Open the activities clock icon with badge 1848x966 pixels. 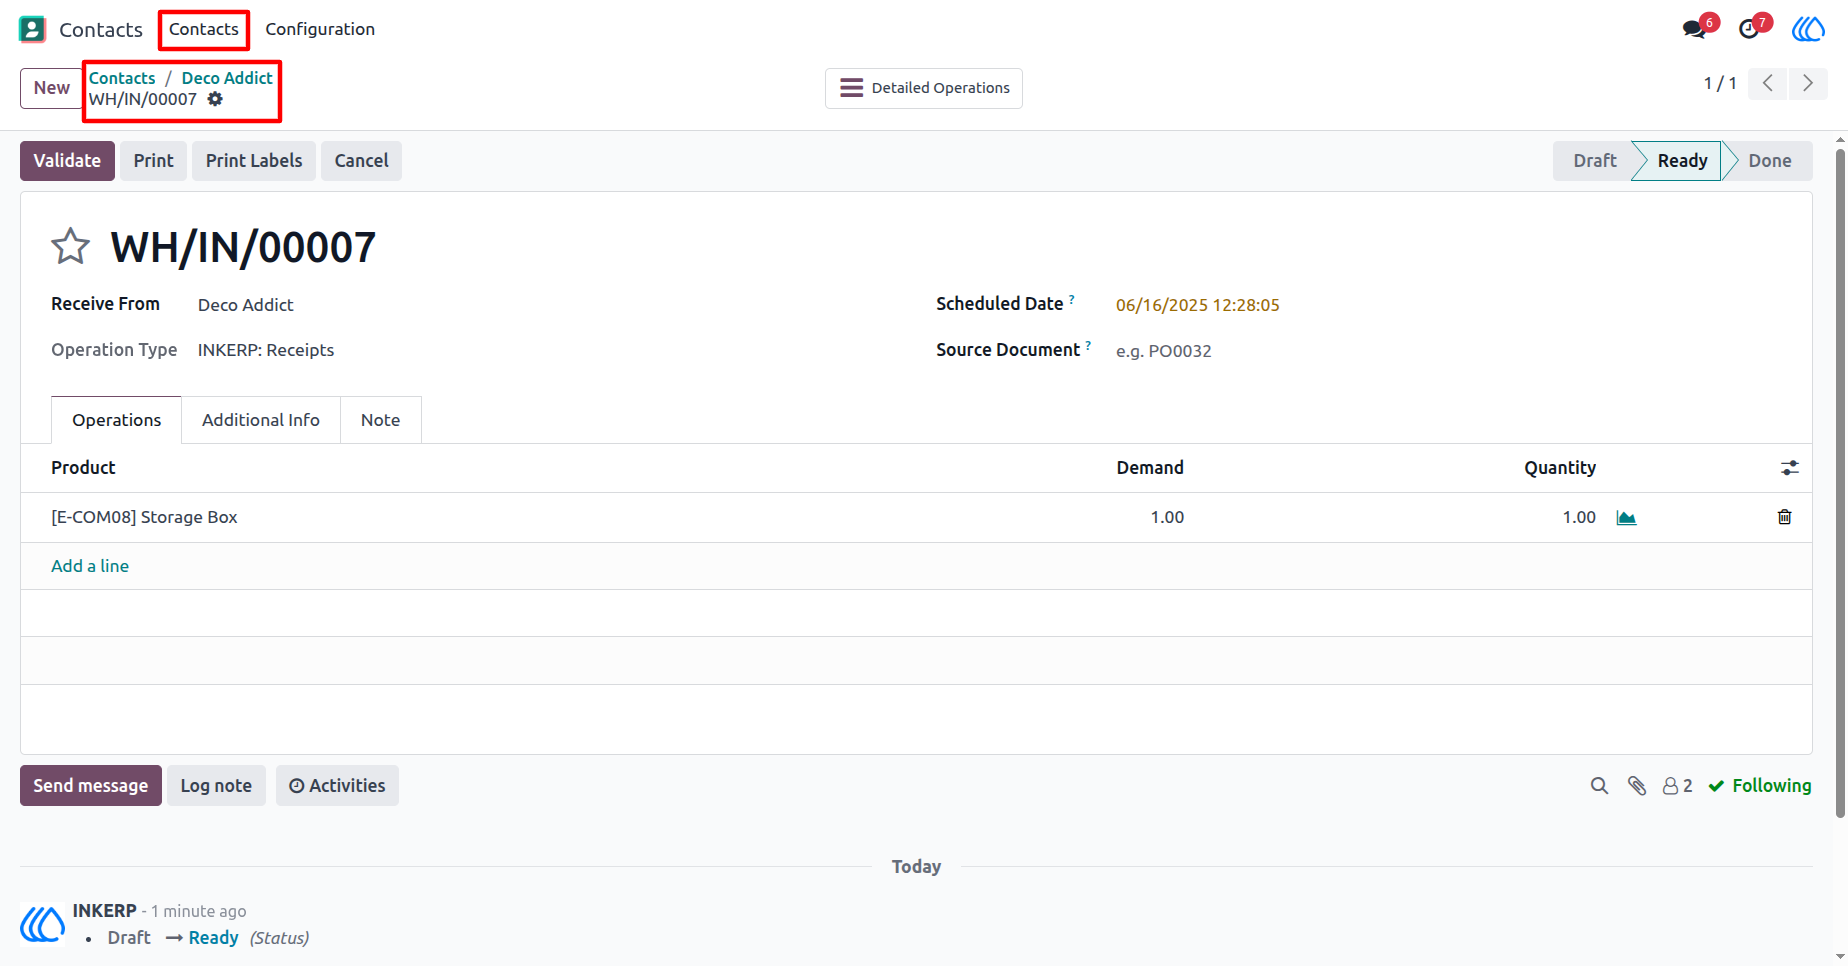click(1749, 29)
